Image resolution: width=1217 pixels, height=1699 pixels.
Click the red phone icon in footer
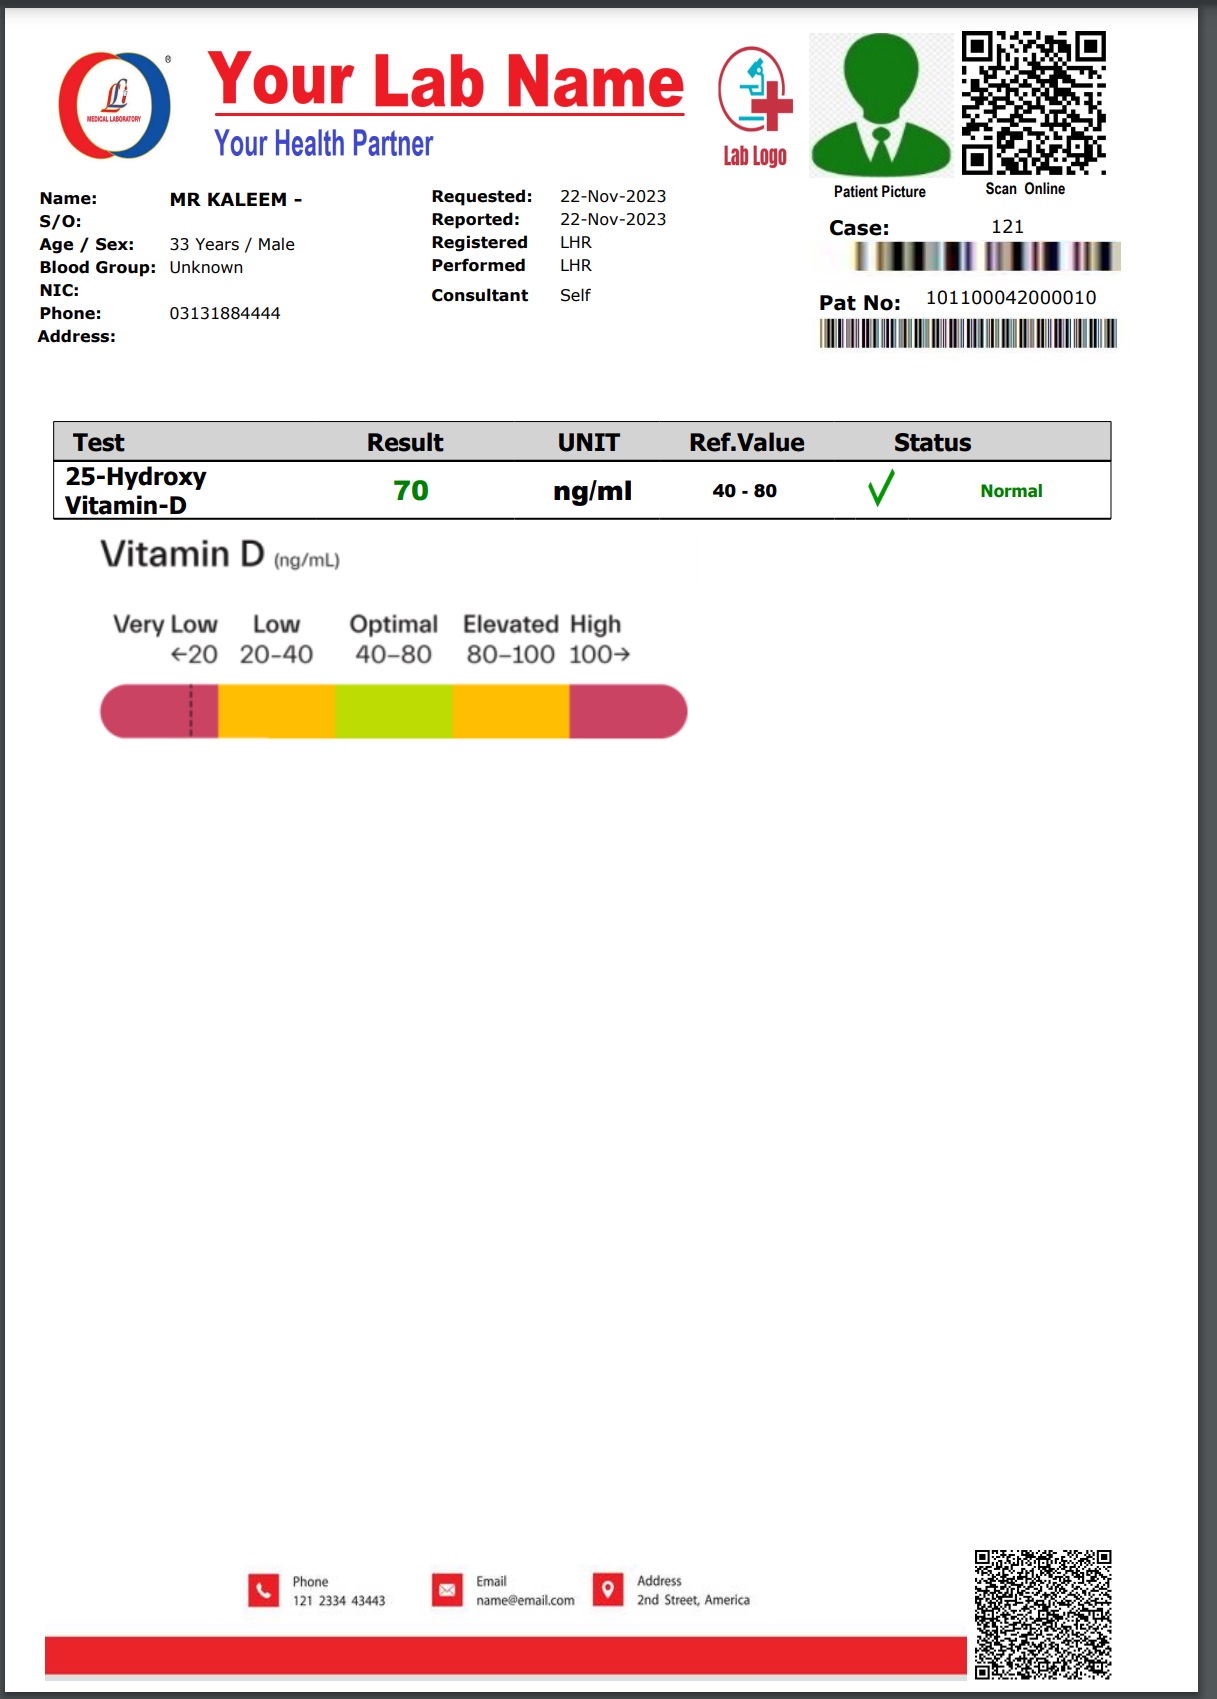pyautogui.click(x=263, y=1590)
